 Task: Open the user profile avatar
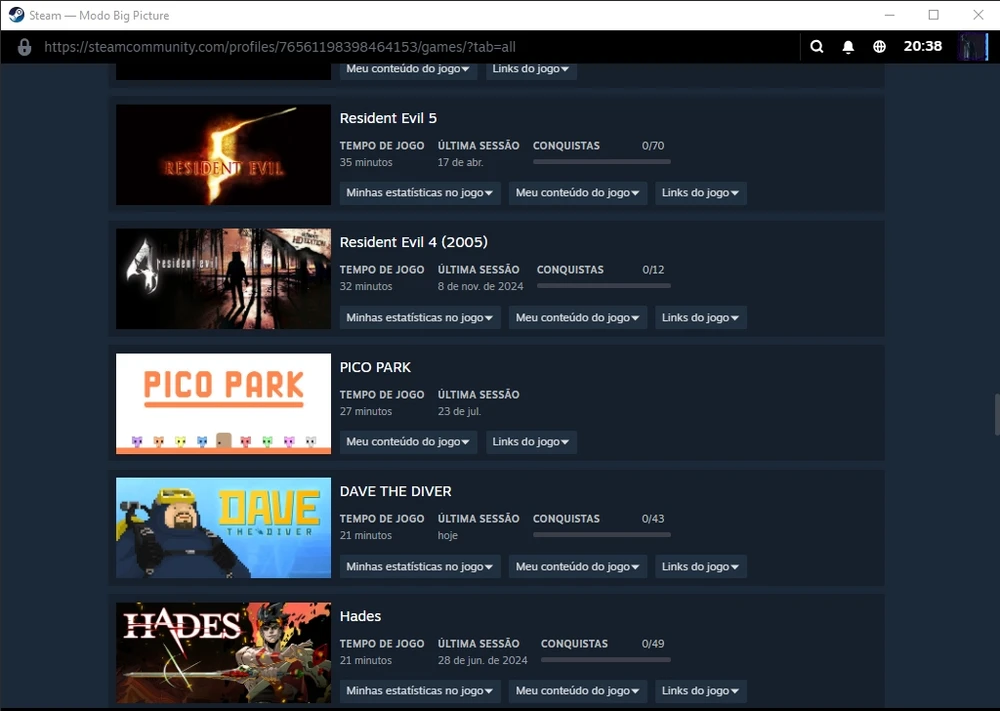tap(972, 47)
